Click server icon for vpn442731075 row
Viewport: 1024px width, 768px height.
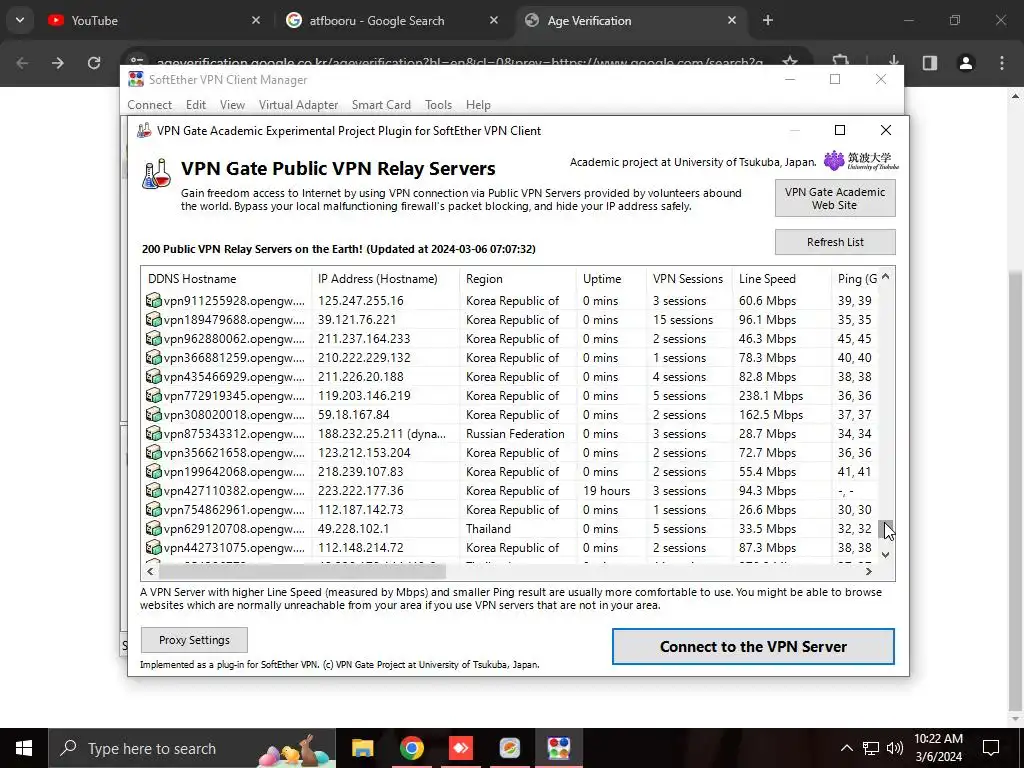(153, 547)
